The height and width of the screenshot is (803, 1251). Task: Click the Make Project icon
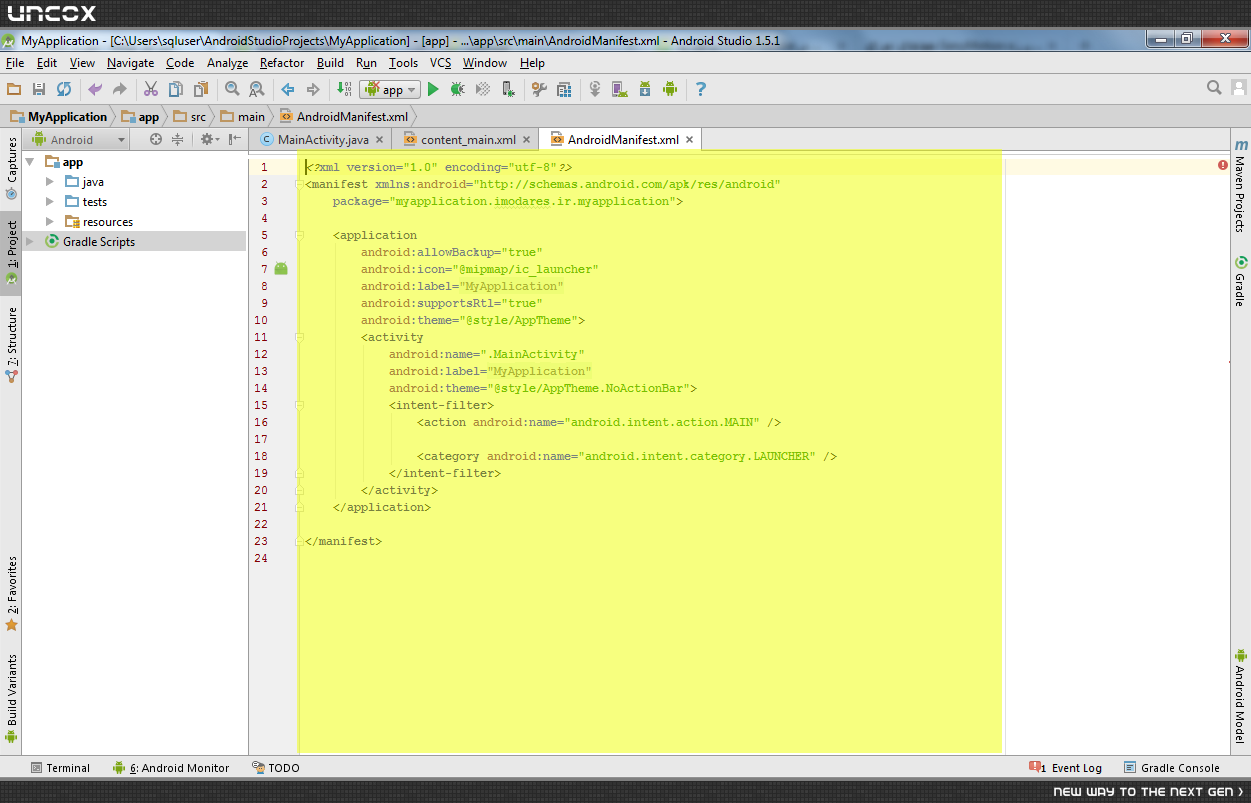344,89
